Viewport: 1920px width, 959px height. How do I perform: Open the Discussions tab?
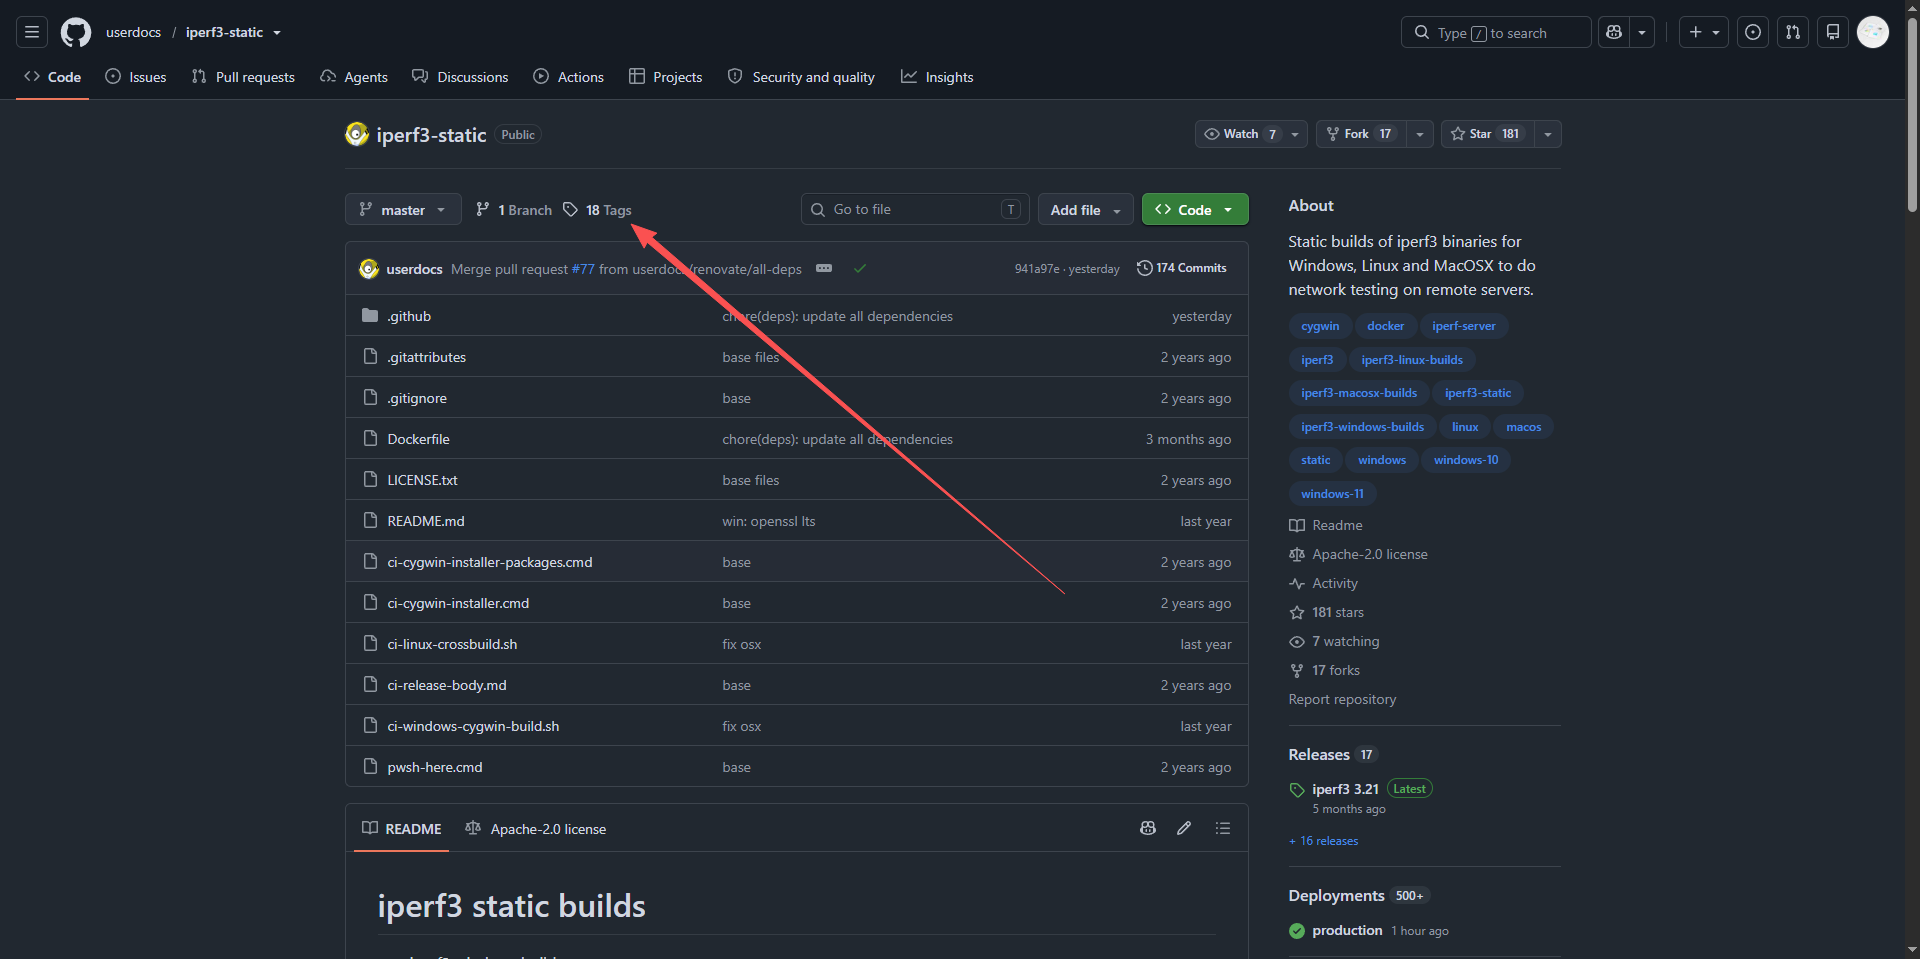[460, 77]
